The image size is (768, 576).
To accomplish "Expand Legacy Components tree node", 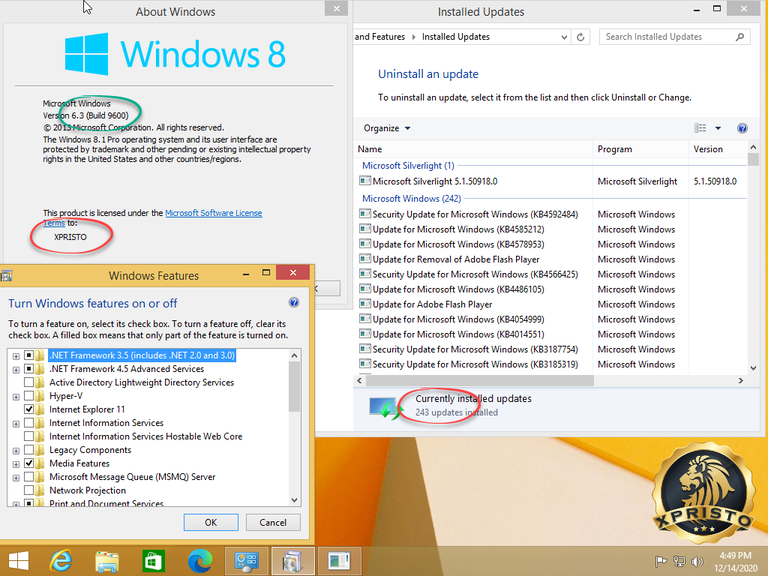I will tap(16, 451).
